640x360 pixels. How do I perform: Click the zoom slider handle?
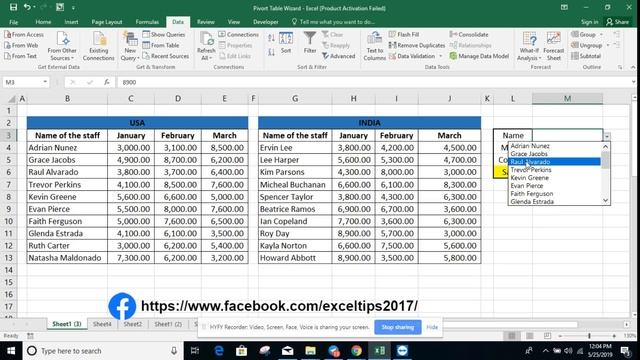point(589,336)
